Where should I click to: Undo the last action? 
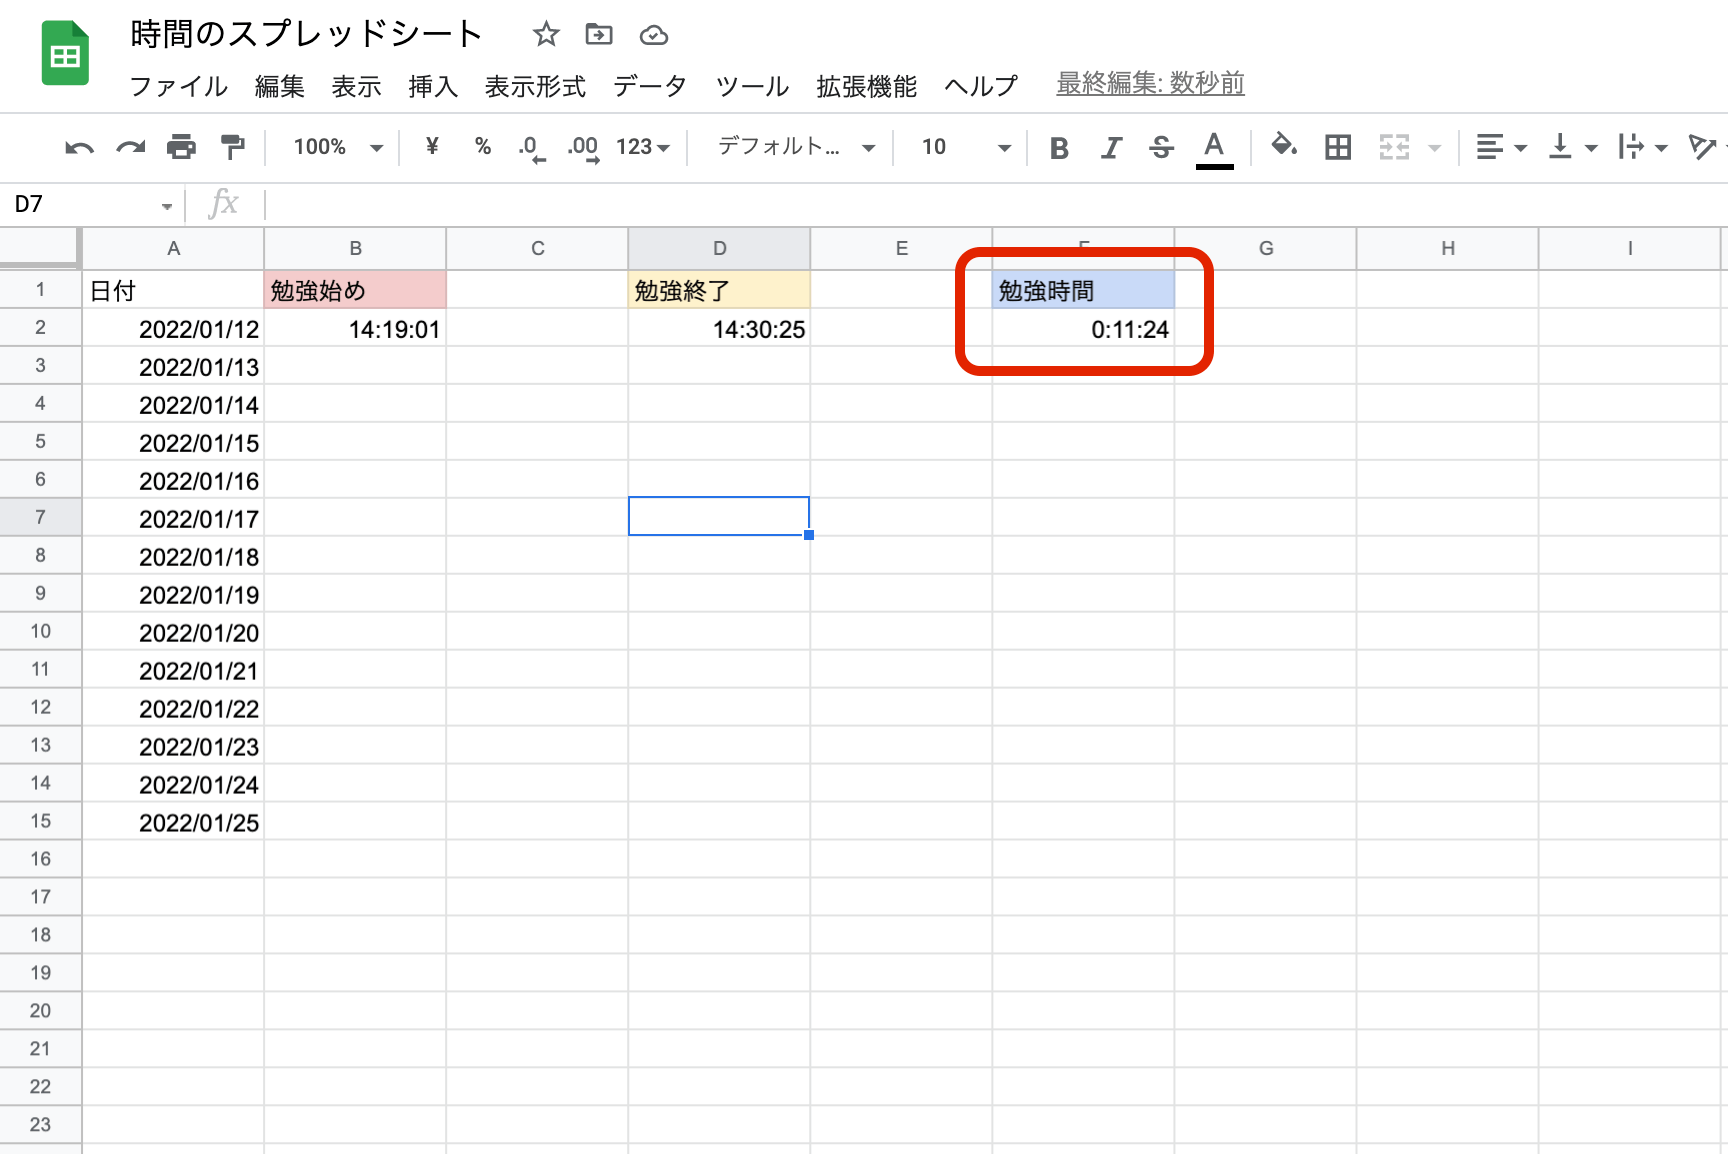(x=79, y=148)
